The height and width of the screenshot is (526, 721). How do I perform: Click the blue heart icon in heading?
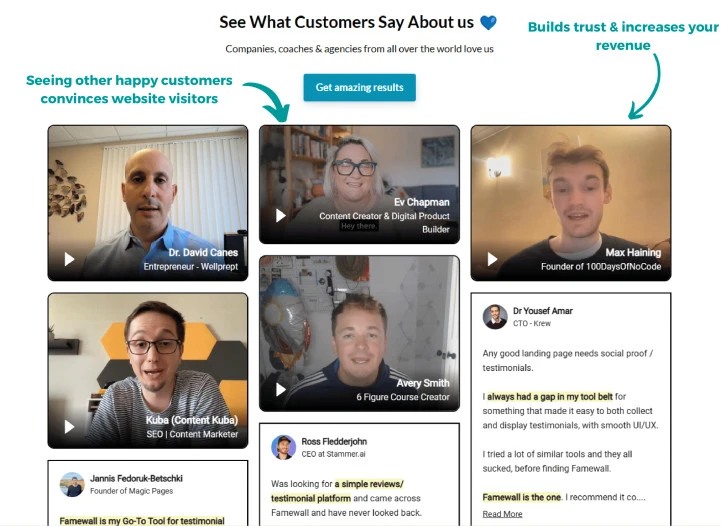(488, 23)
